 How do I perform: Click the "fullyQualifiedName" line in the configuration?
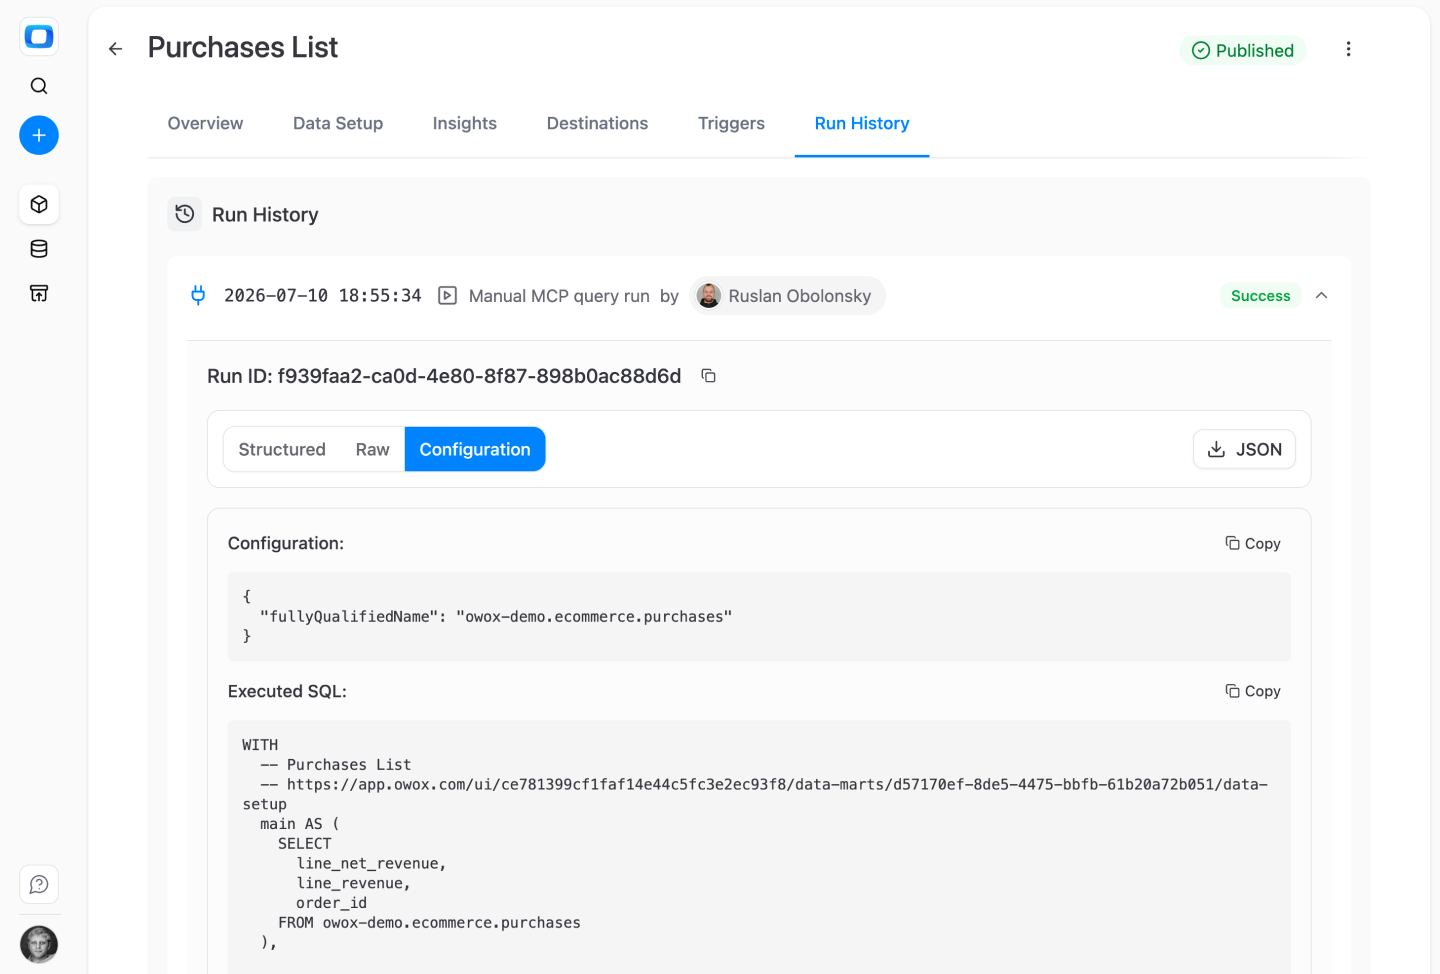click(496, 616)
